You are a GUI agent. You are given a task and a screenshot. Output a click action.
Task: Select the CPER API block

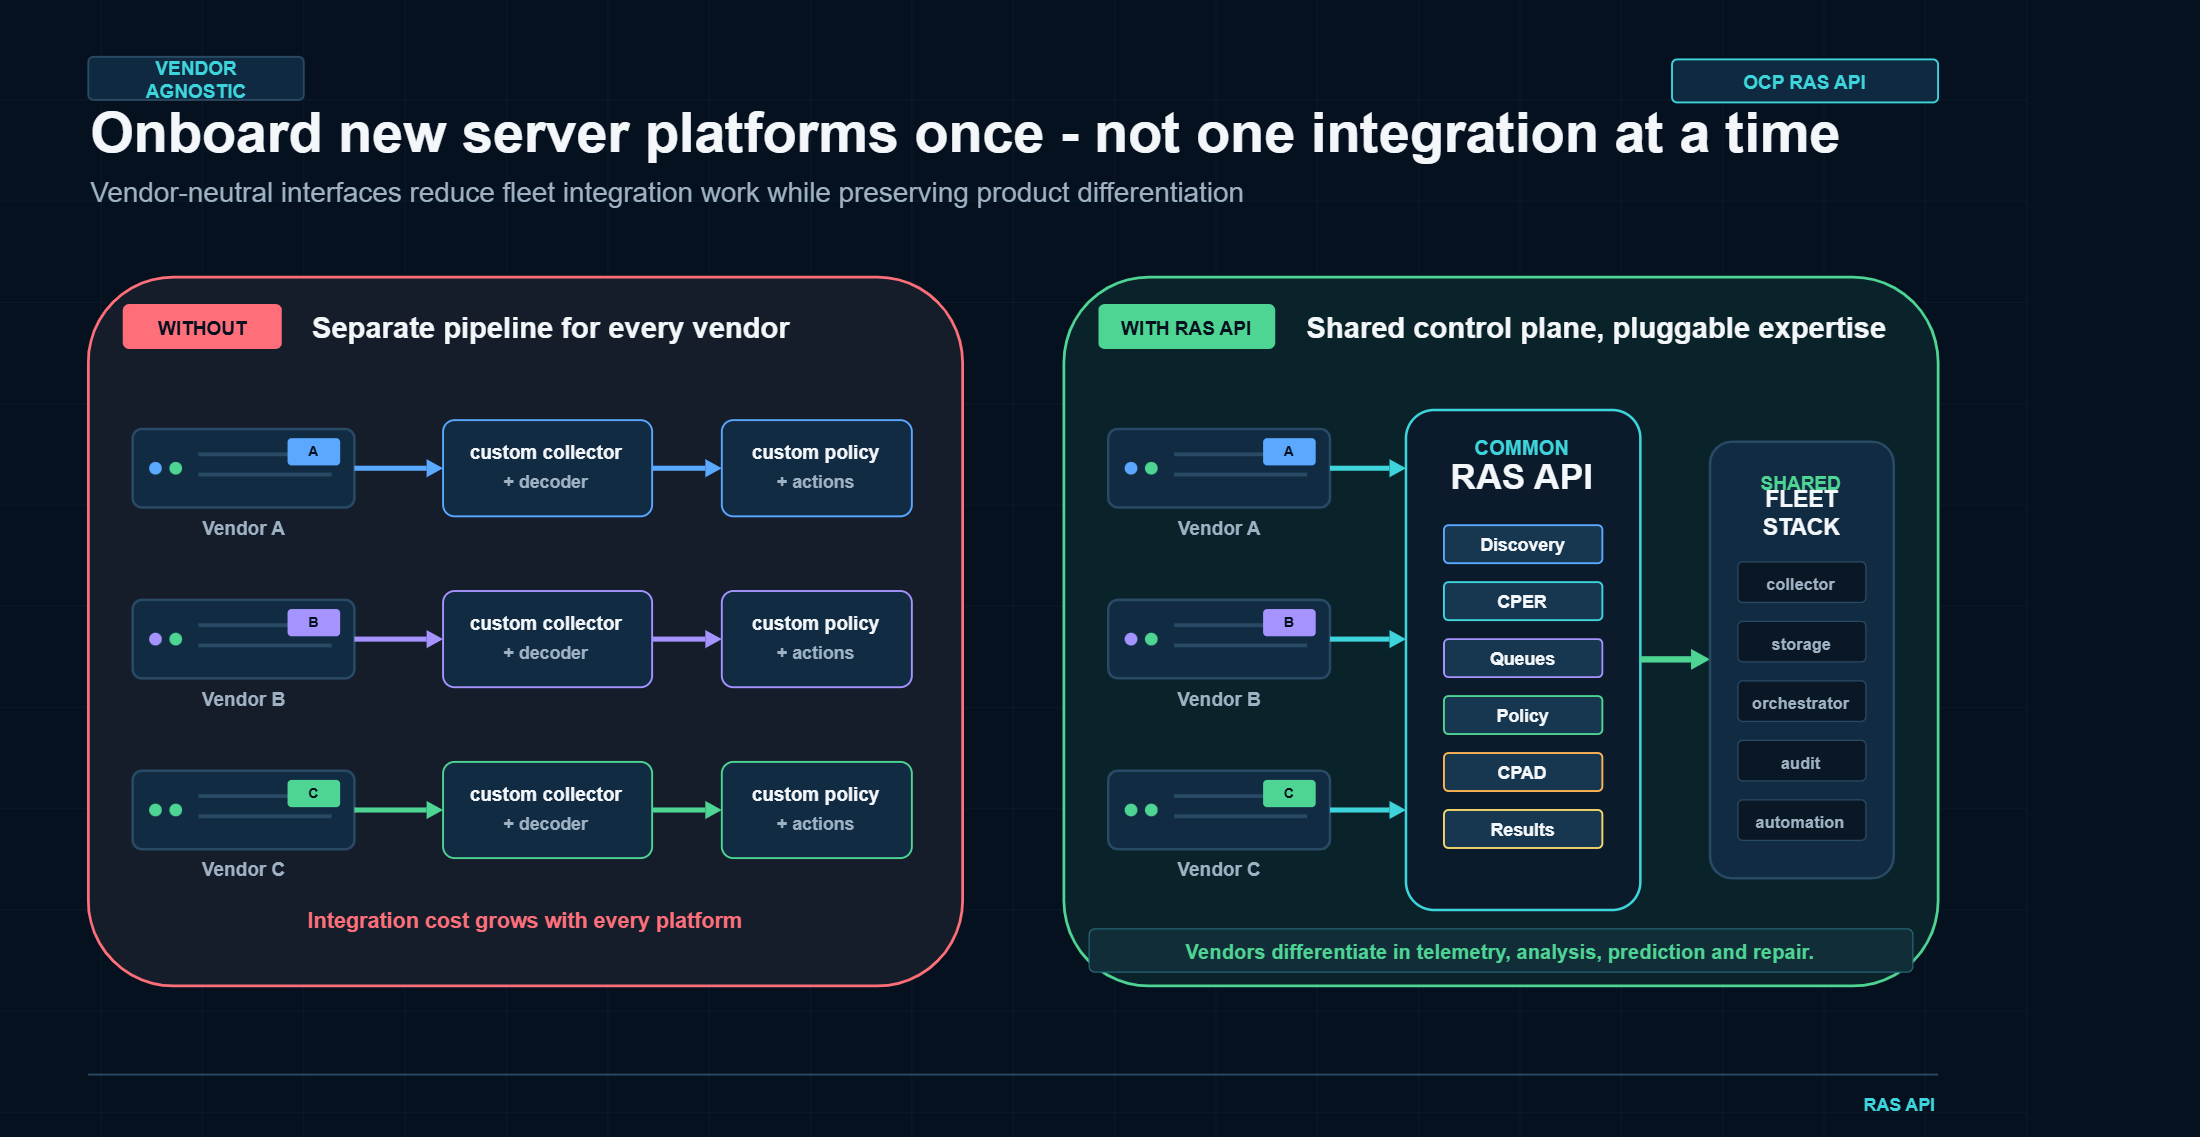1522,601
